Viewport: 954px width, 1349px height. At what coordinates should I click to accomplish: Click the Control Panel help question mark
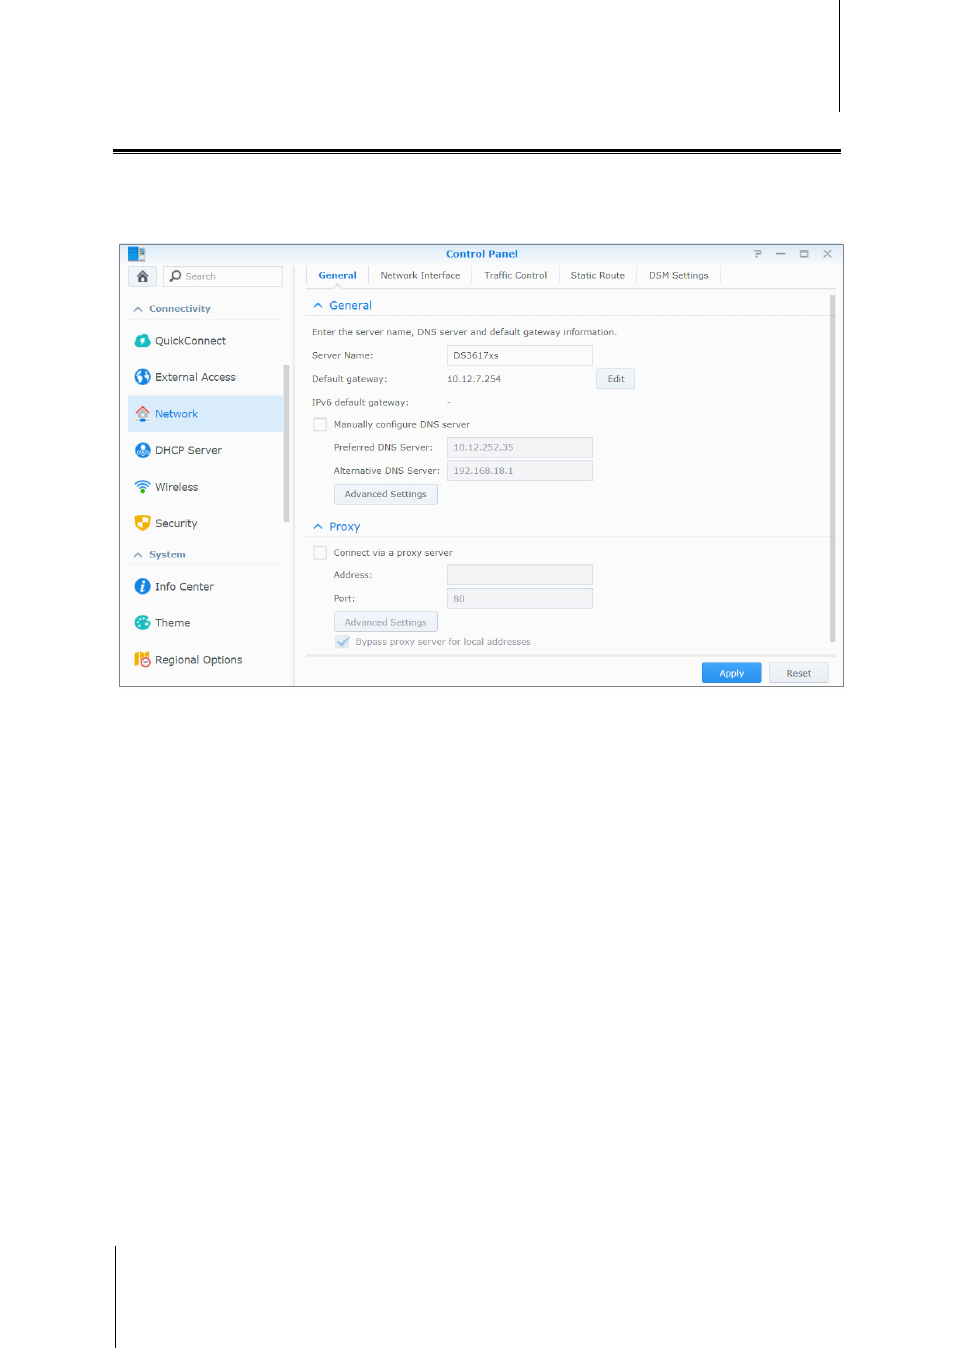757,254
